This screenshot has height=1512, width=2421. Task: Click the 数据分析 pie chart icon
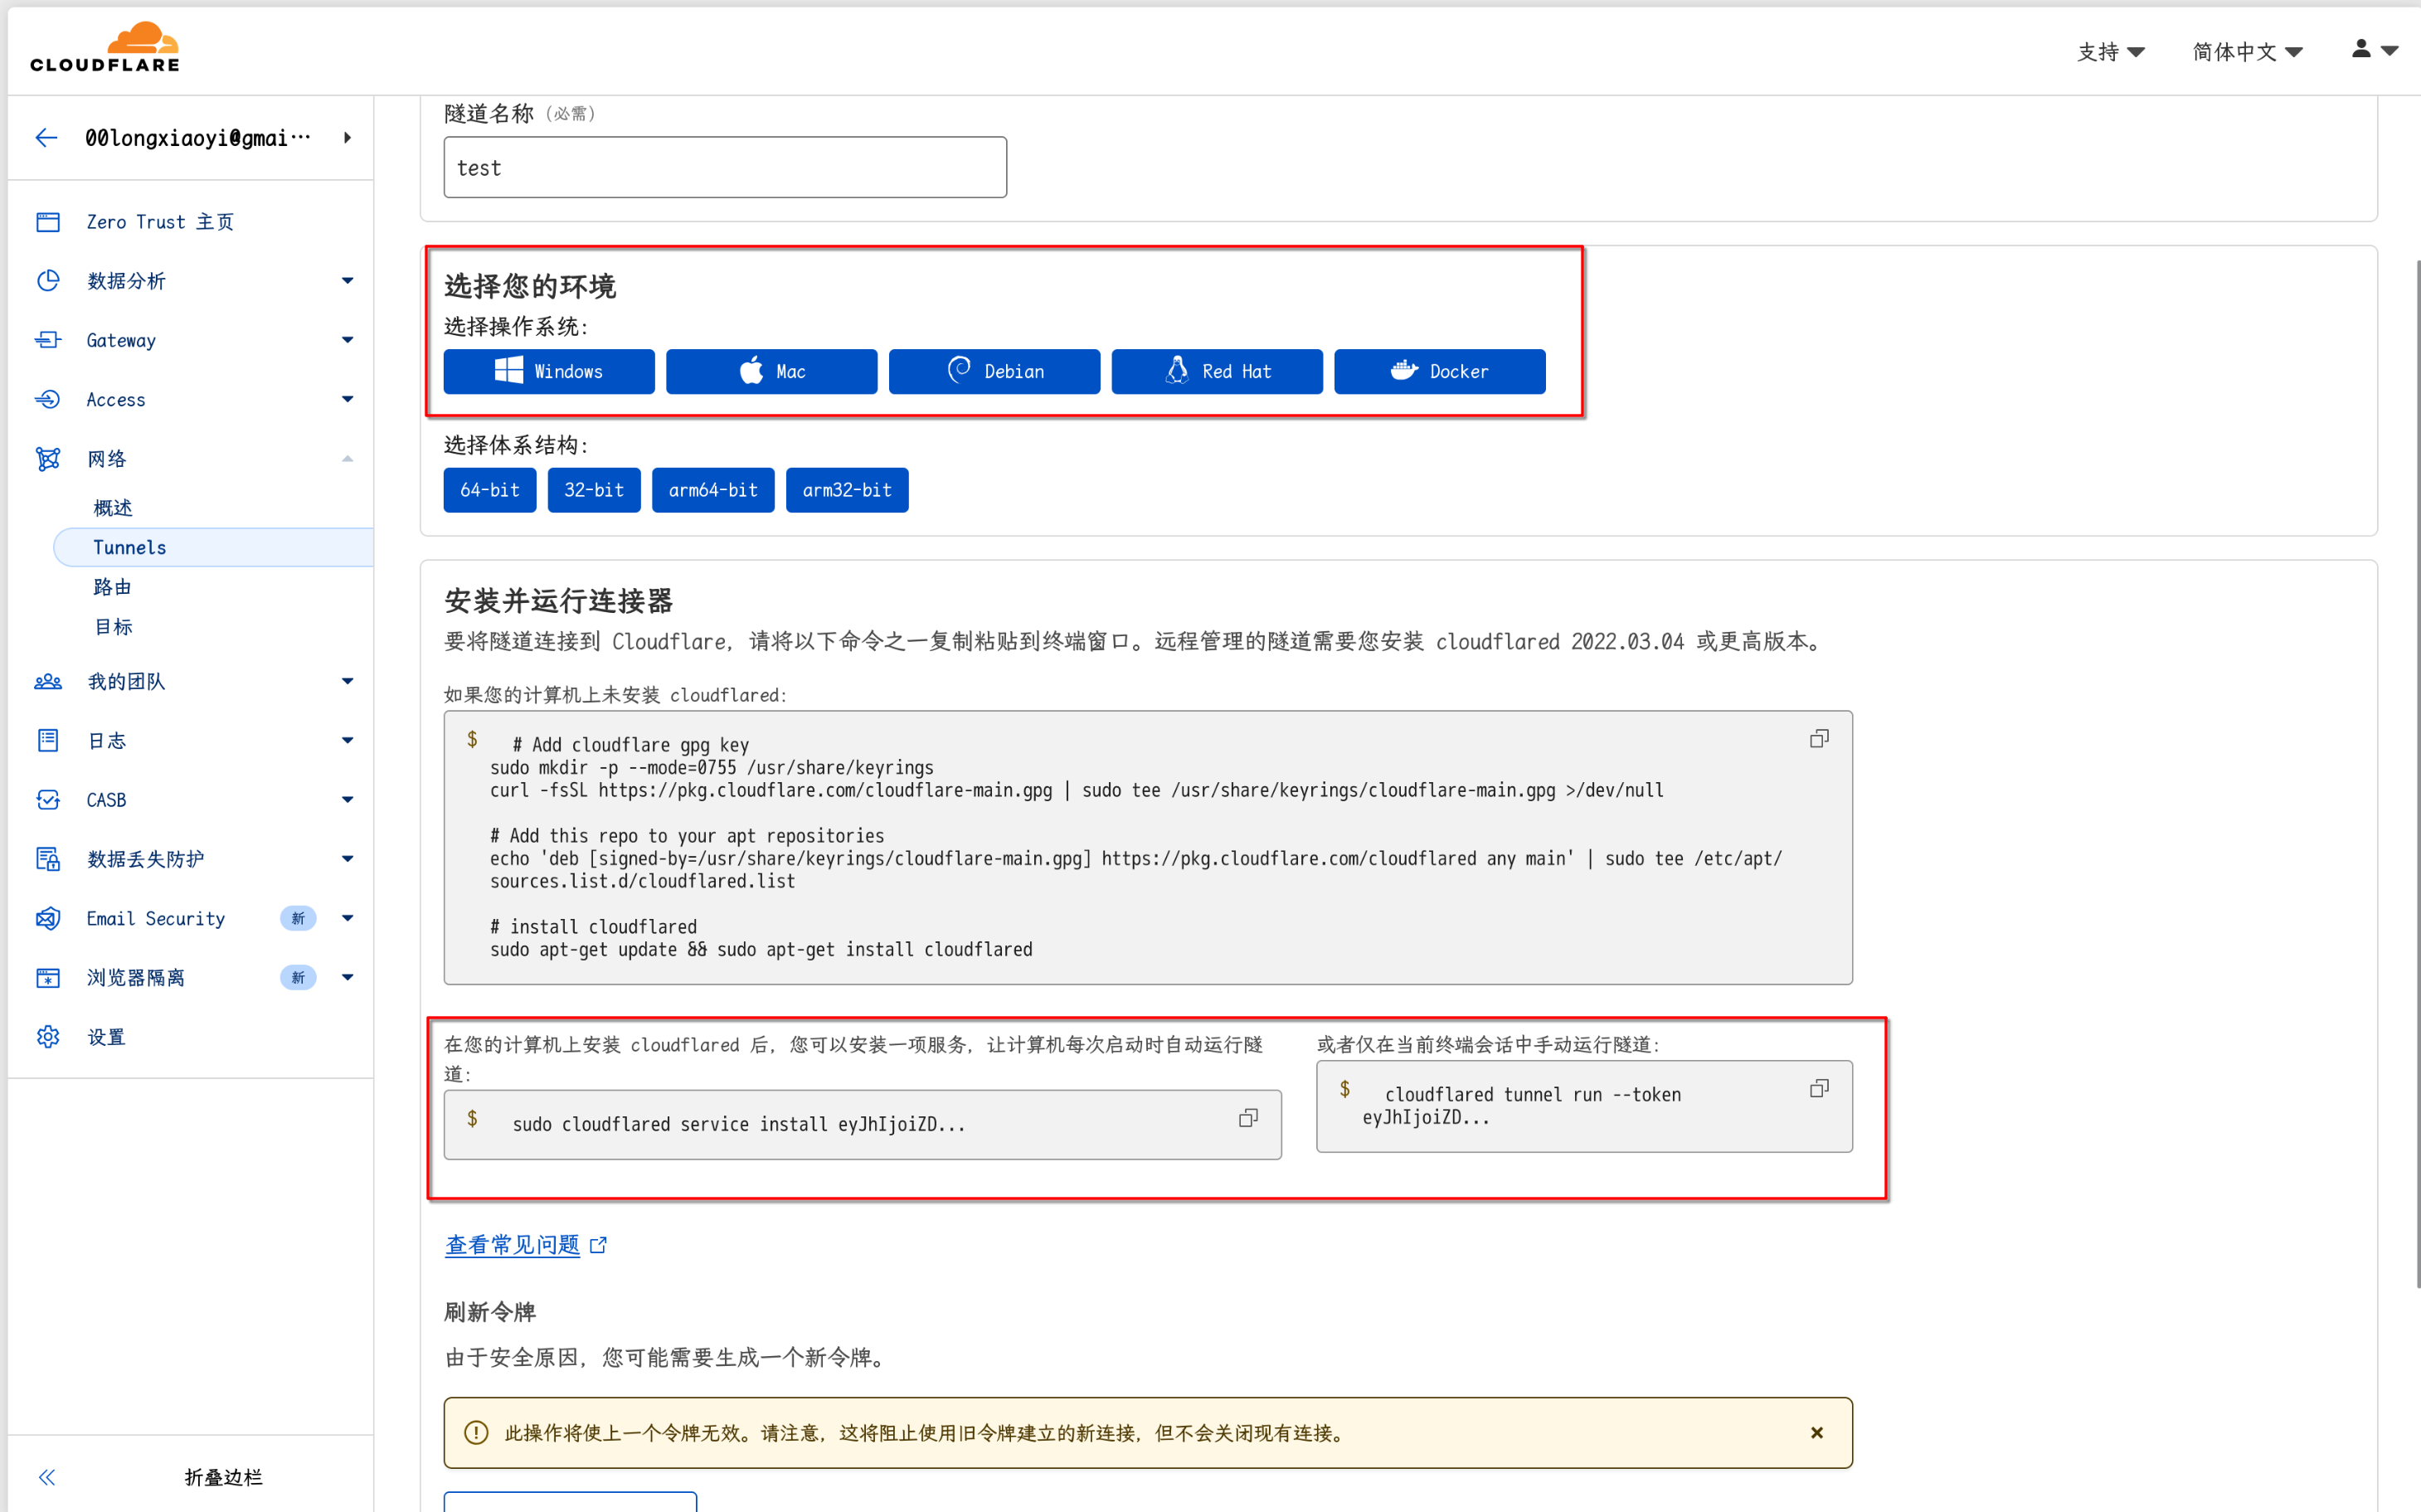[48, 281]
